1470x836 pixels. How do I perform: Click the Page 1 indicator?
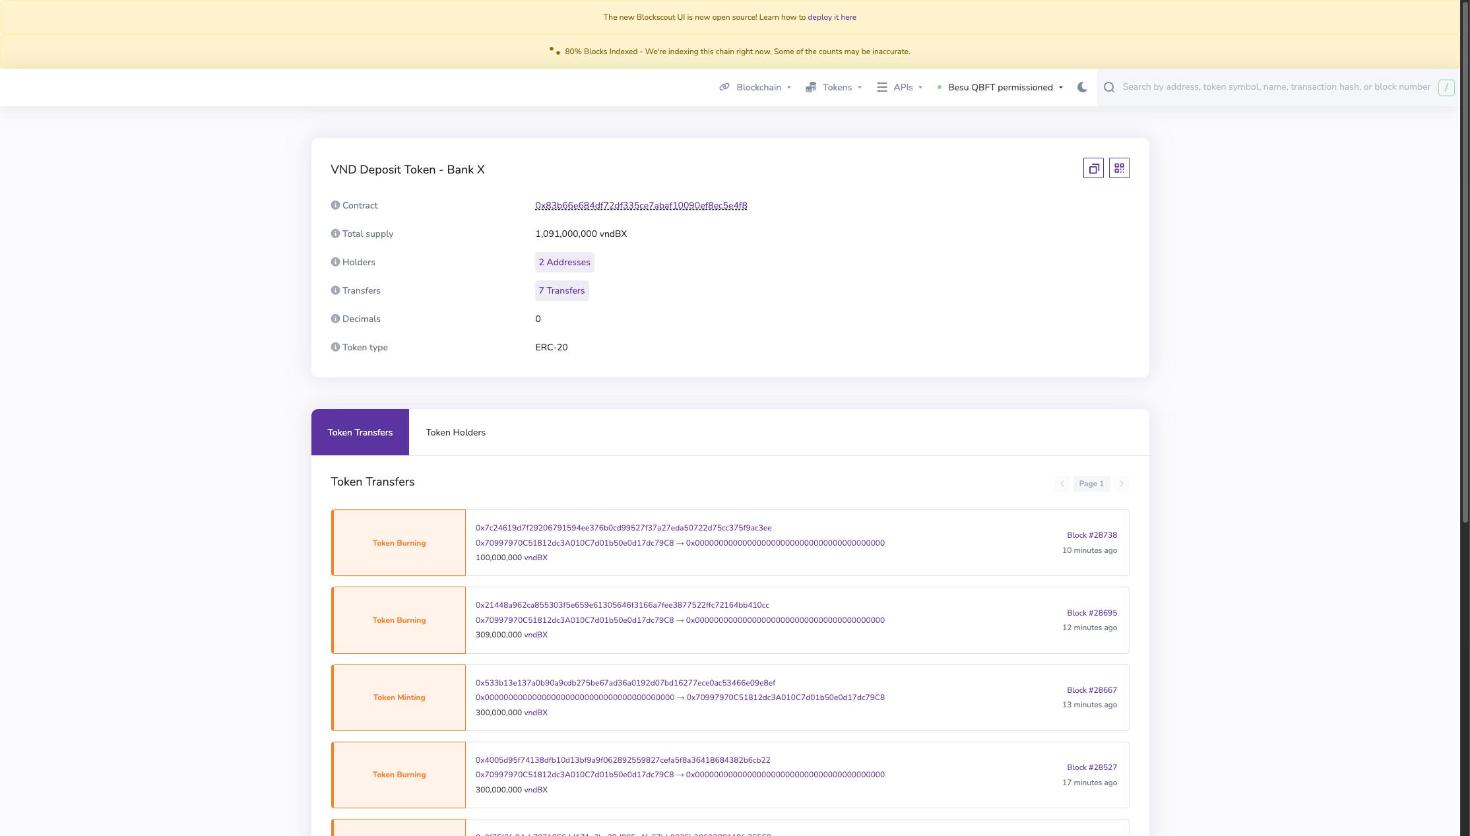click(1091, 484)
